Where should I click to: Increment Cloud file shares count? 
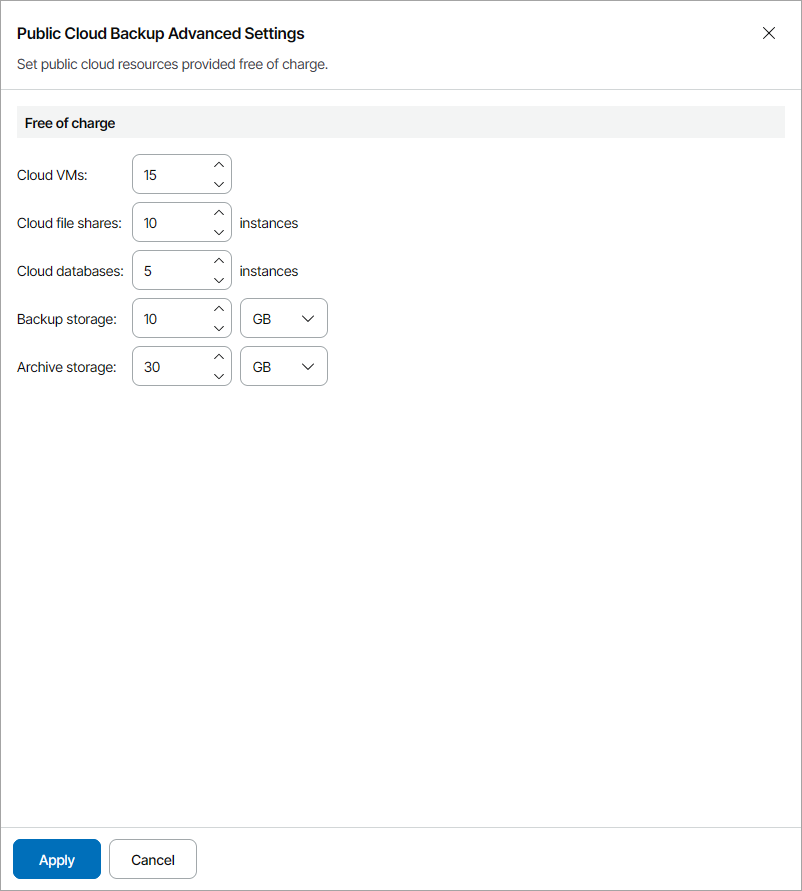(x=219, y=213)
